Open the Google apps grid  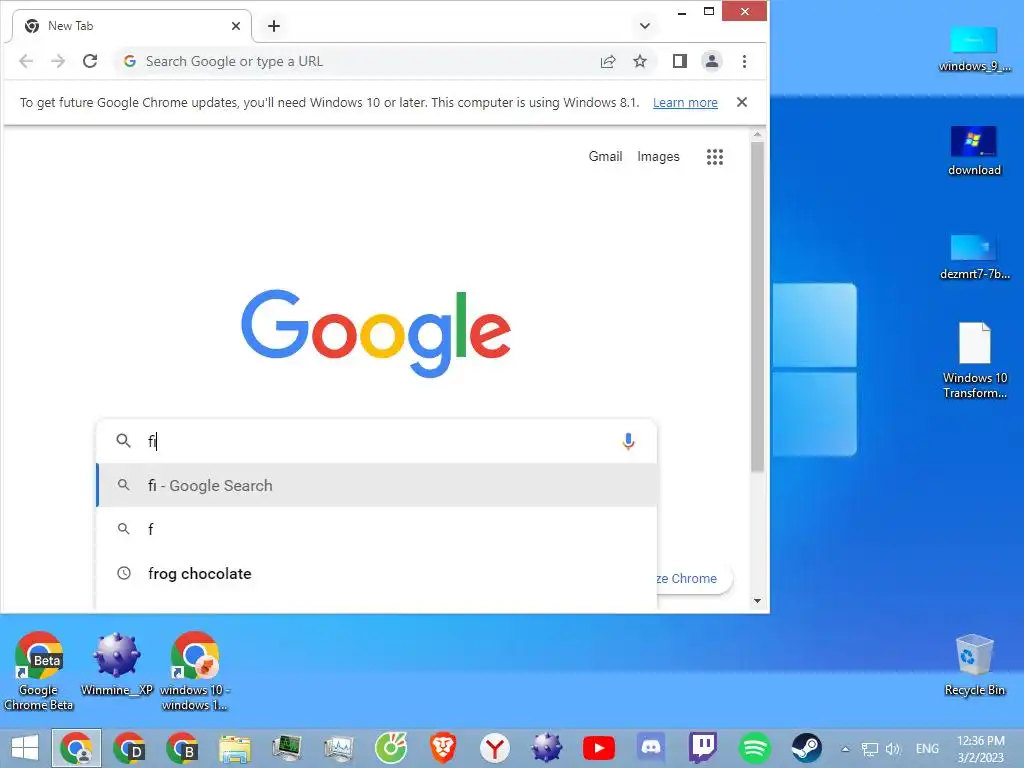[715, 157]
